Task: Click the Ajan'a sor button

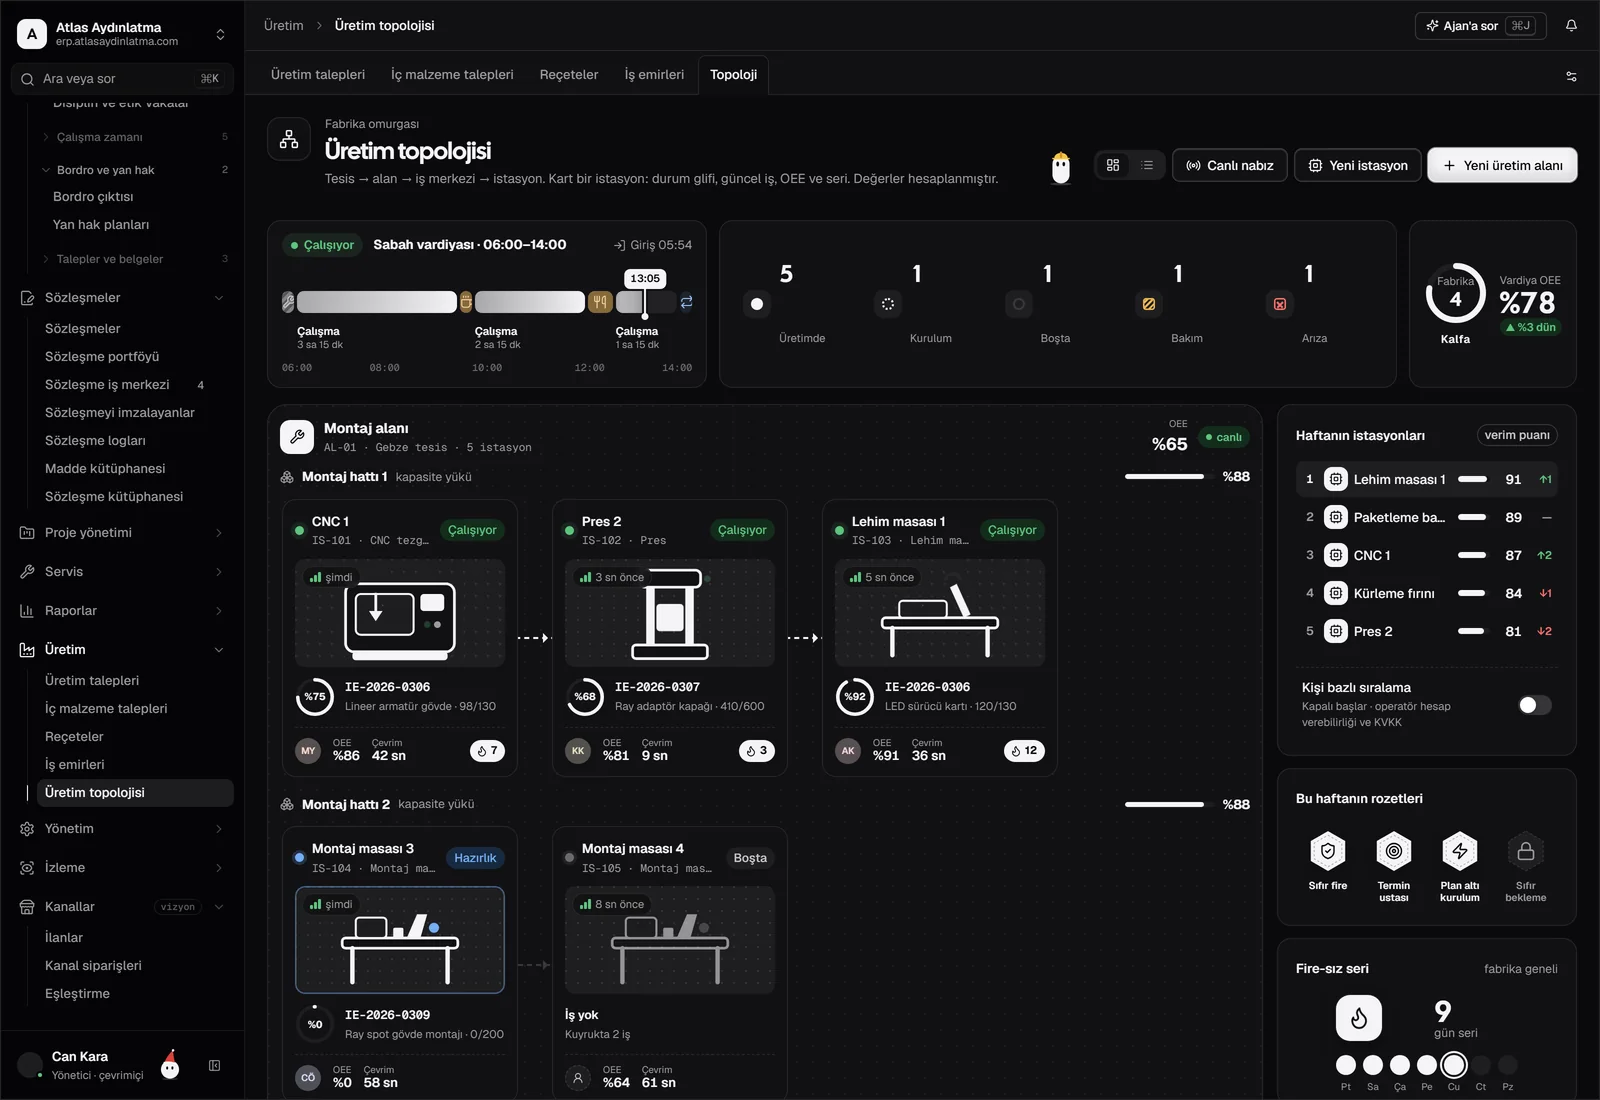Action: (1480, 26)
